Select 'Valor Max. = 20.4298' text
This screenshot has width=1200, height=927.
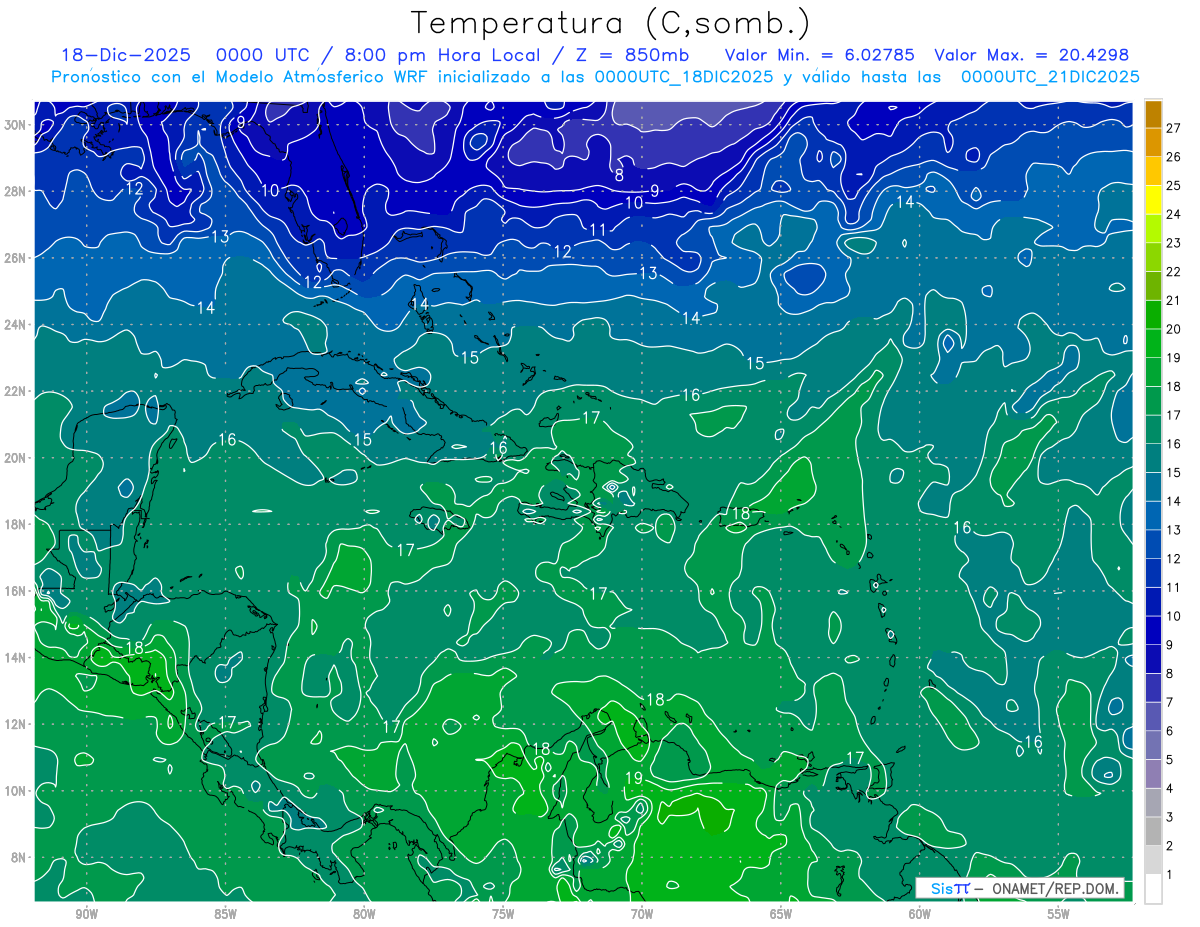pos(1032,55)
